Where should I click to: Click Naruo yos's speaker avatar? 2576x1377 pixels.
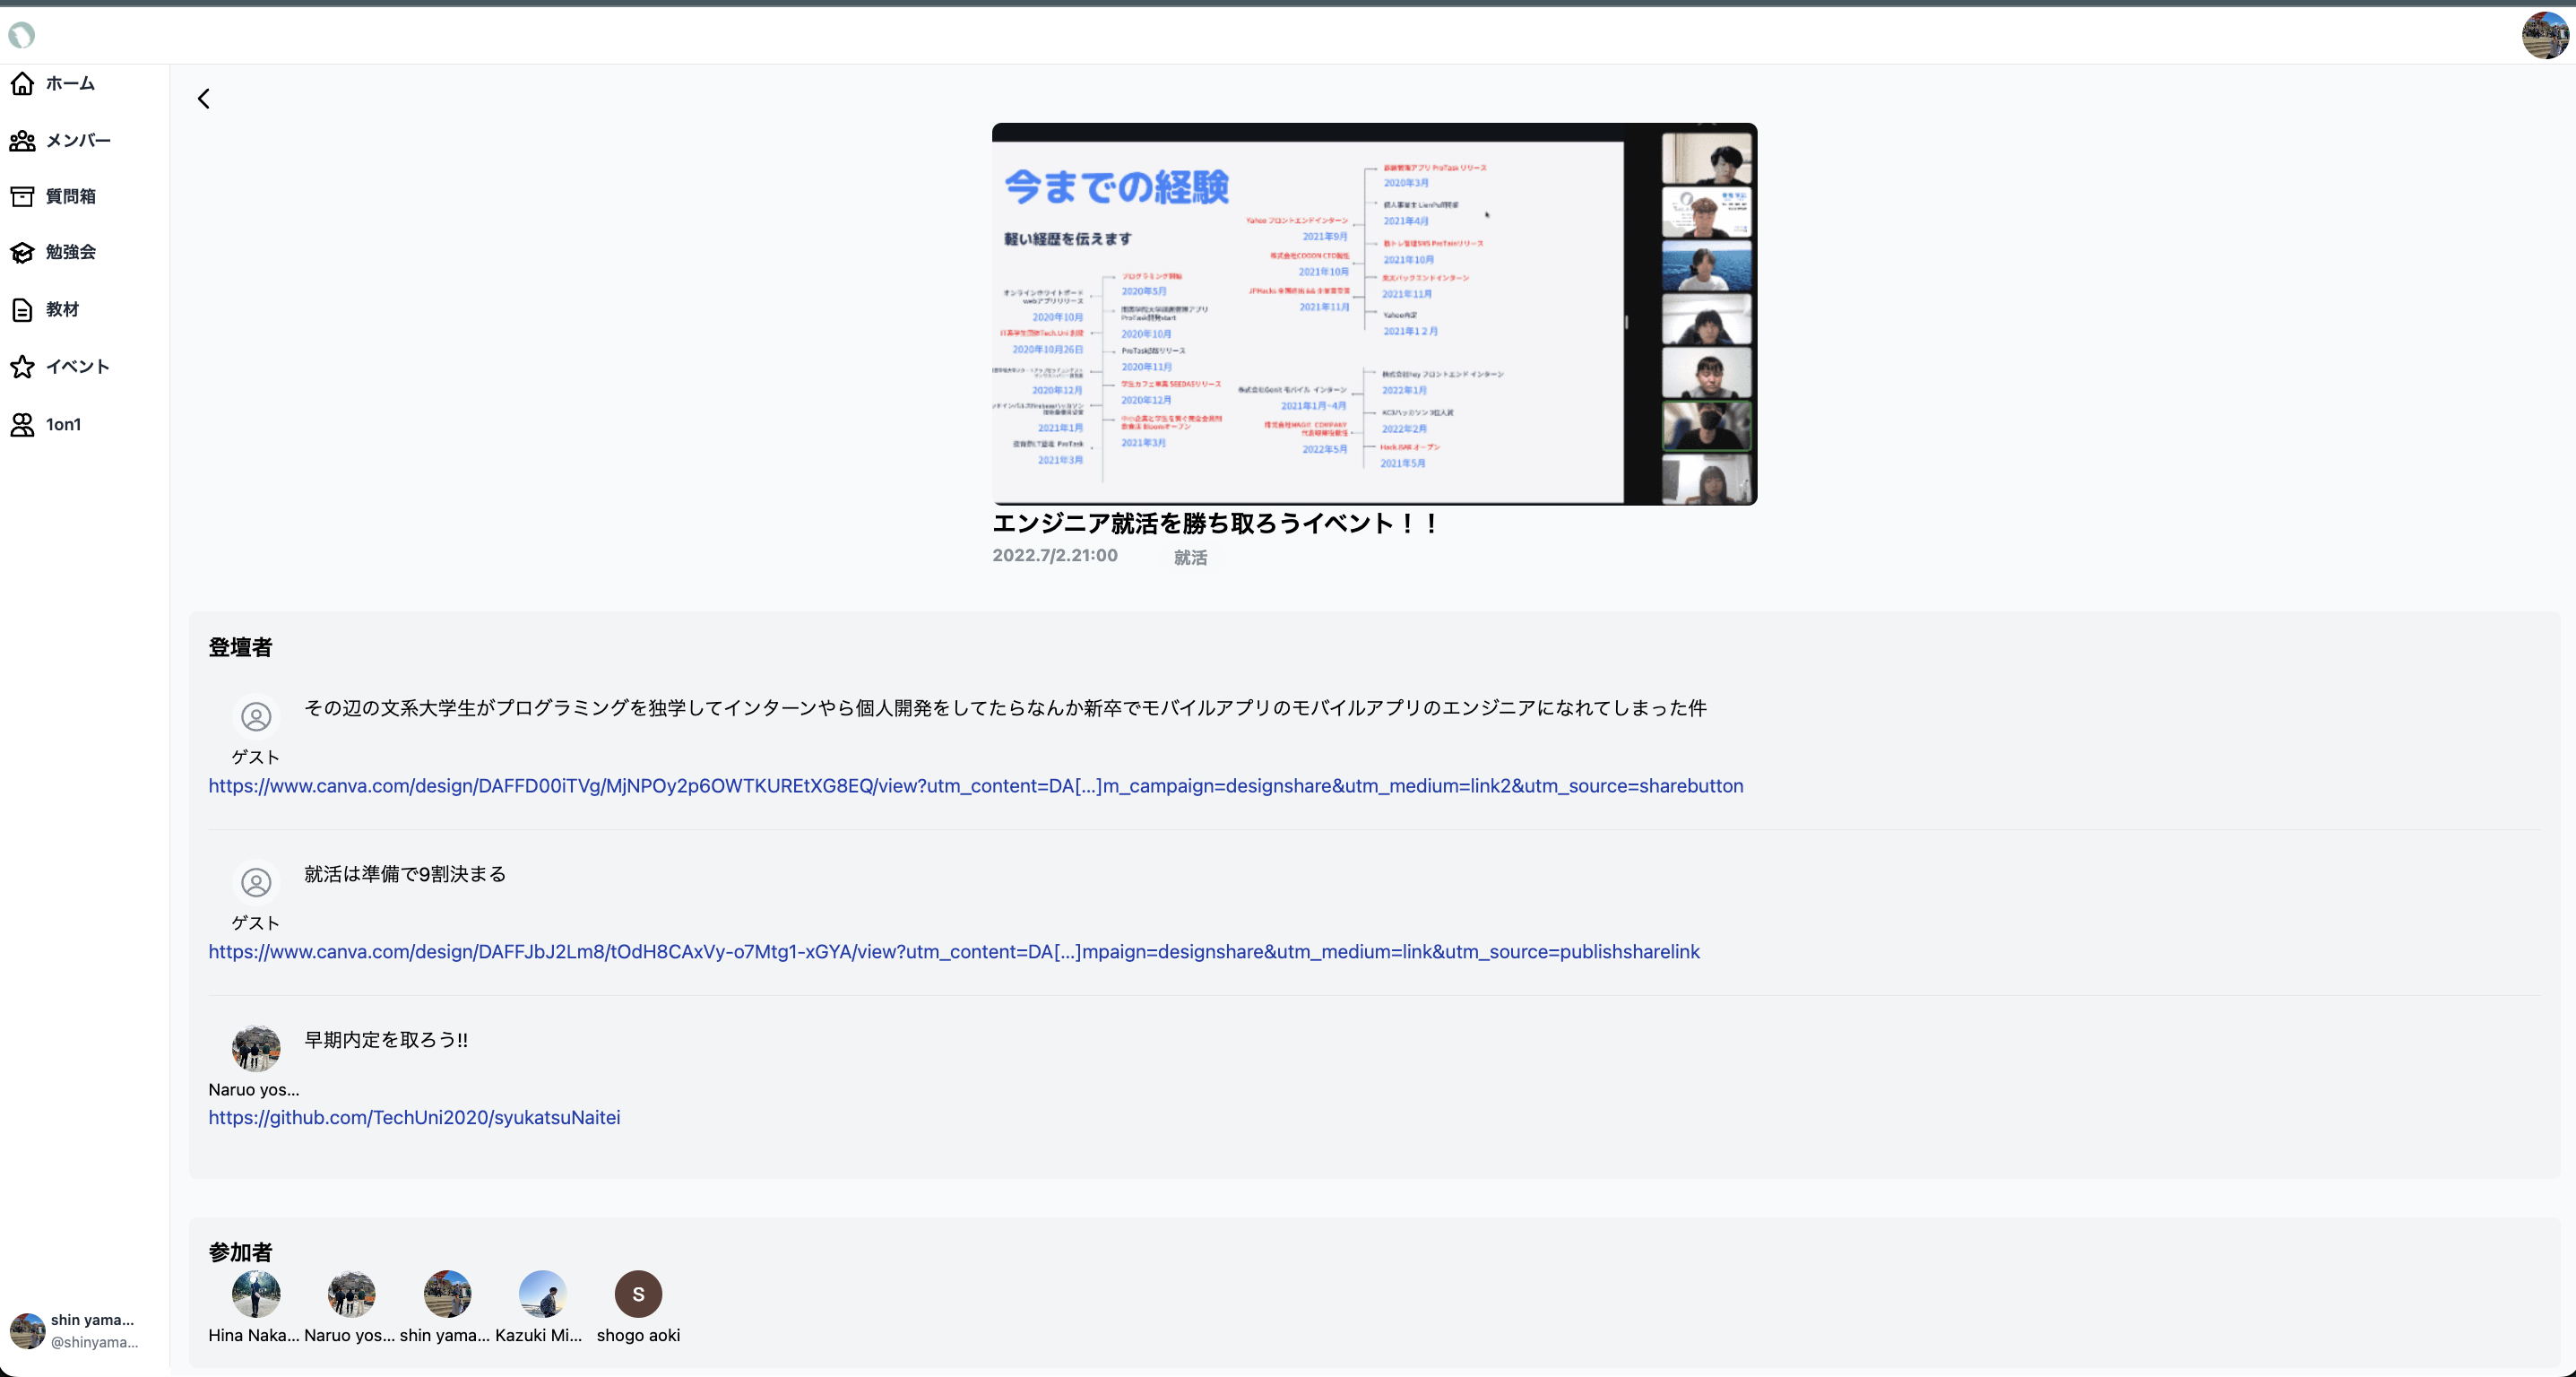[x=255, y=1048]
